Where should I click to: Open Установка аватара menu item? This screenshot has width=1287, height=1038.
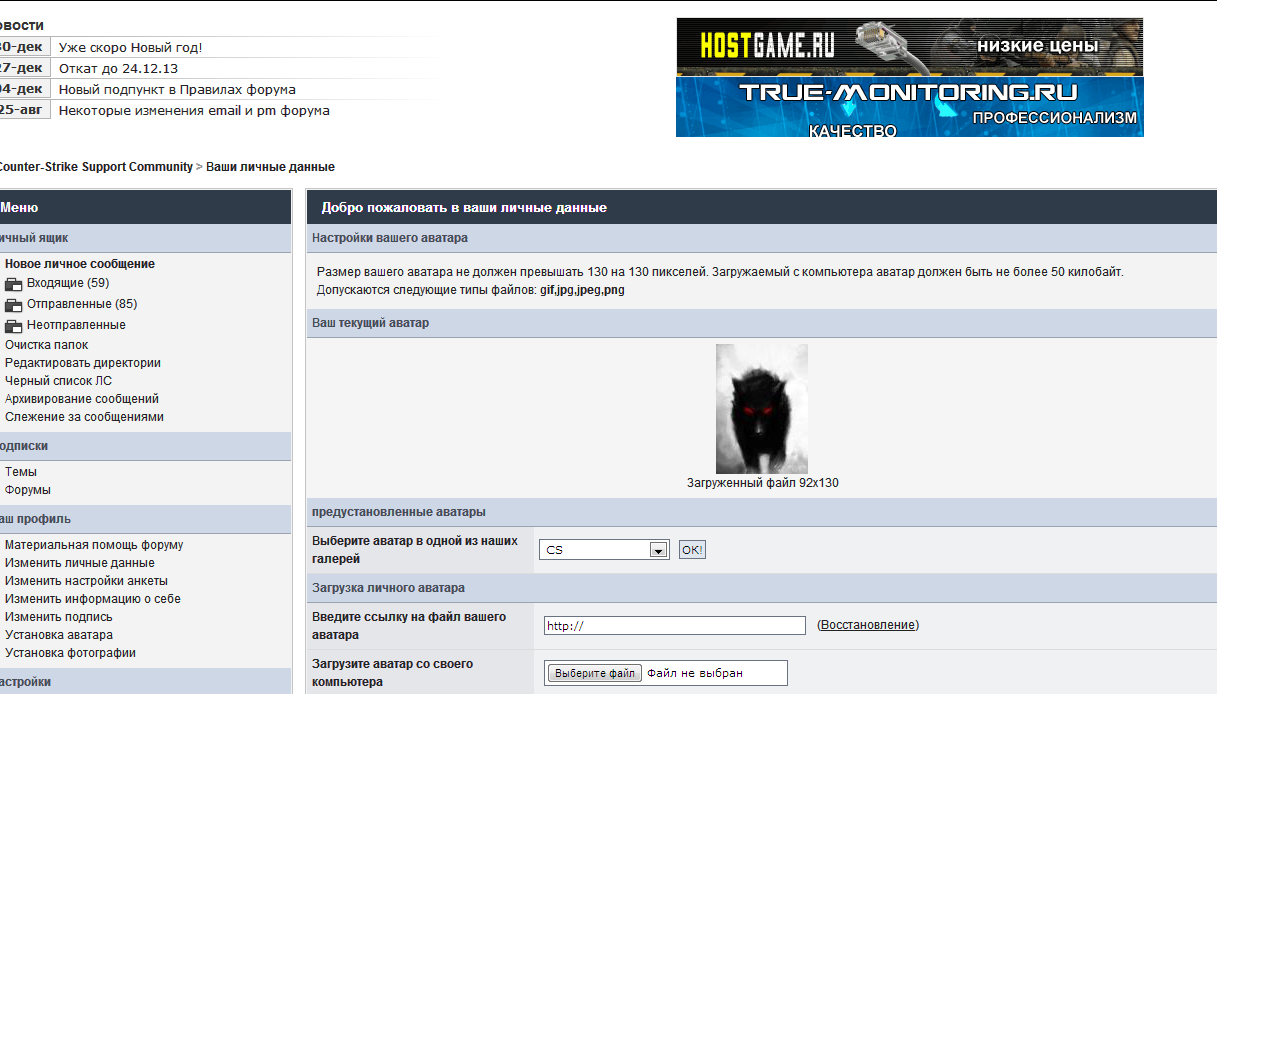(x=59, y=635)
